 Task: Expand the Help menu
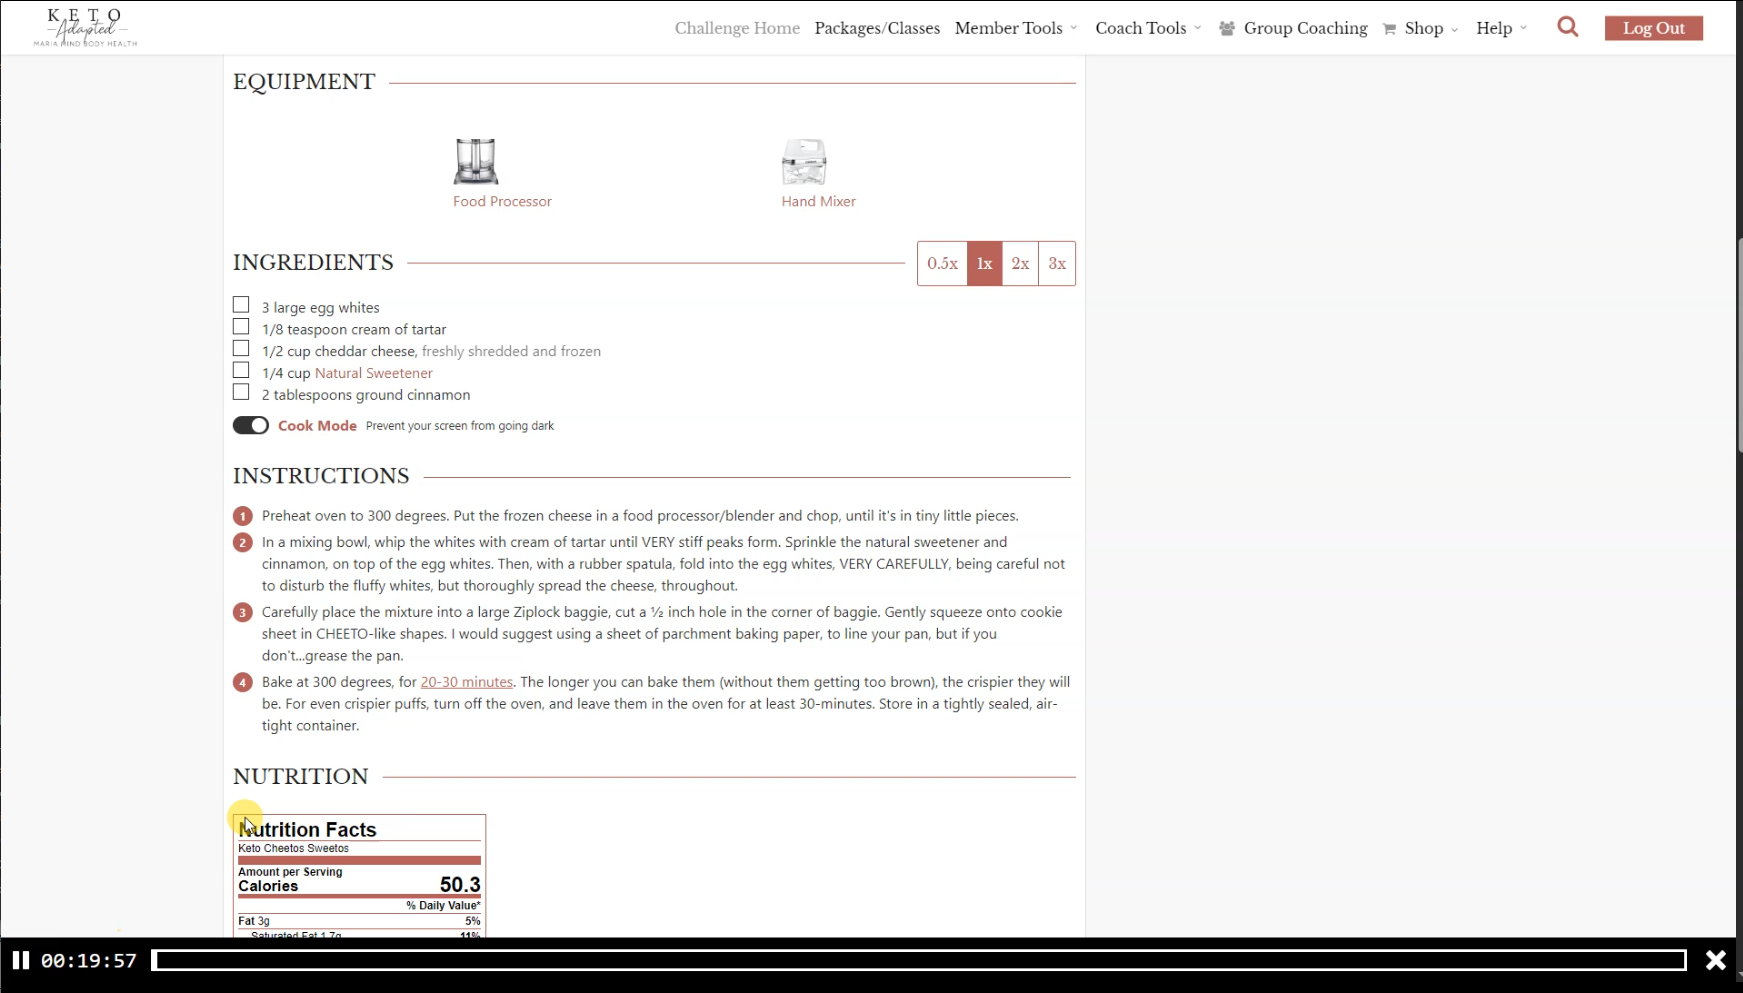(x=1500, y=28)
